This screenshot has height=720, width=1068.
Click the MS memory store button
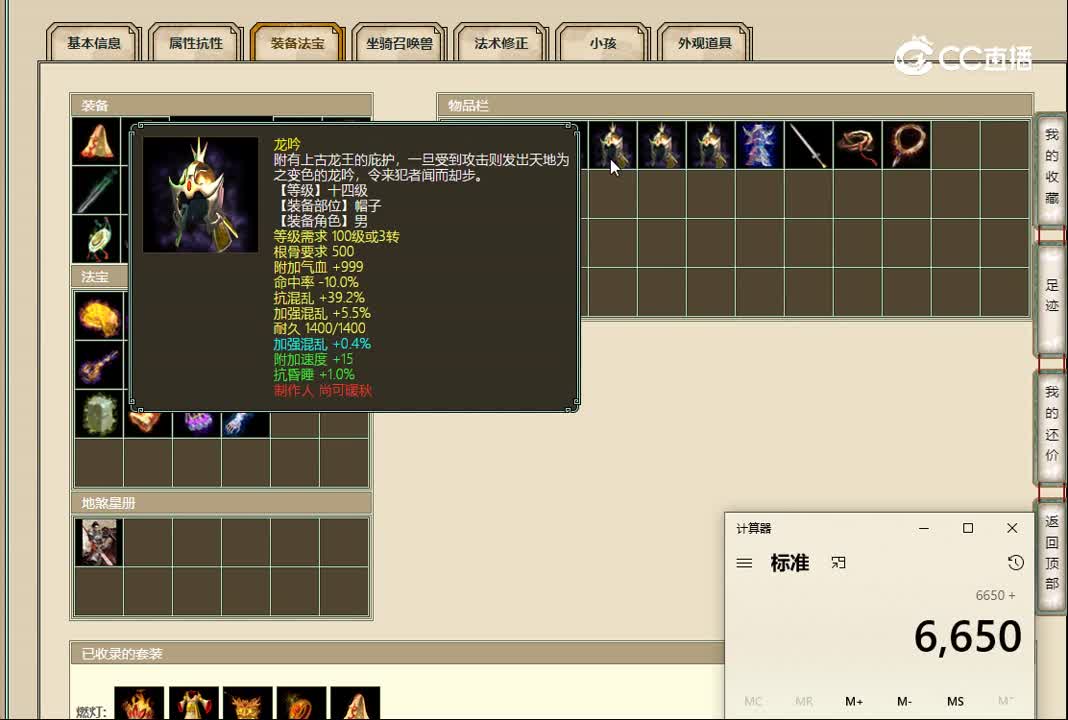coord(955,701)
